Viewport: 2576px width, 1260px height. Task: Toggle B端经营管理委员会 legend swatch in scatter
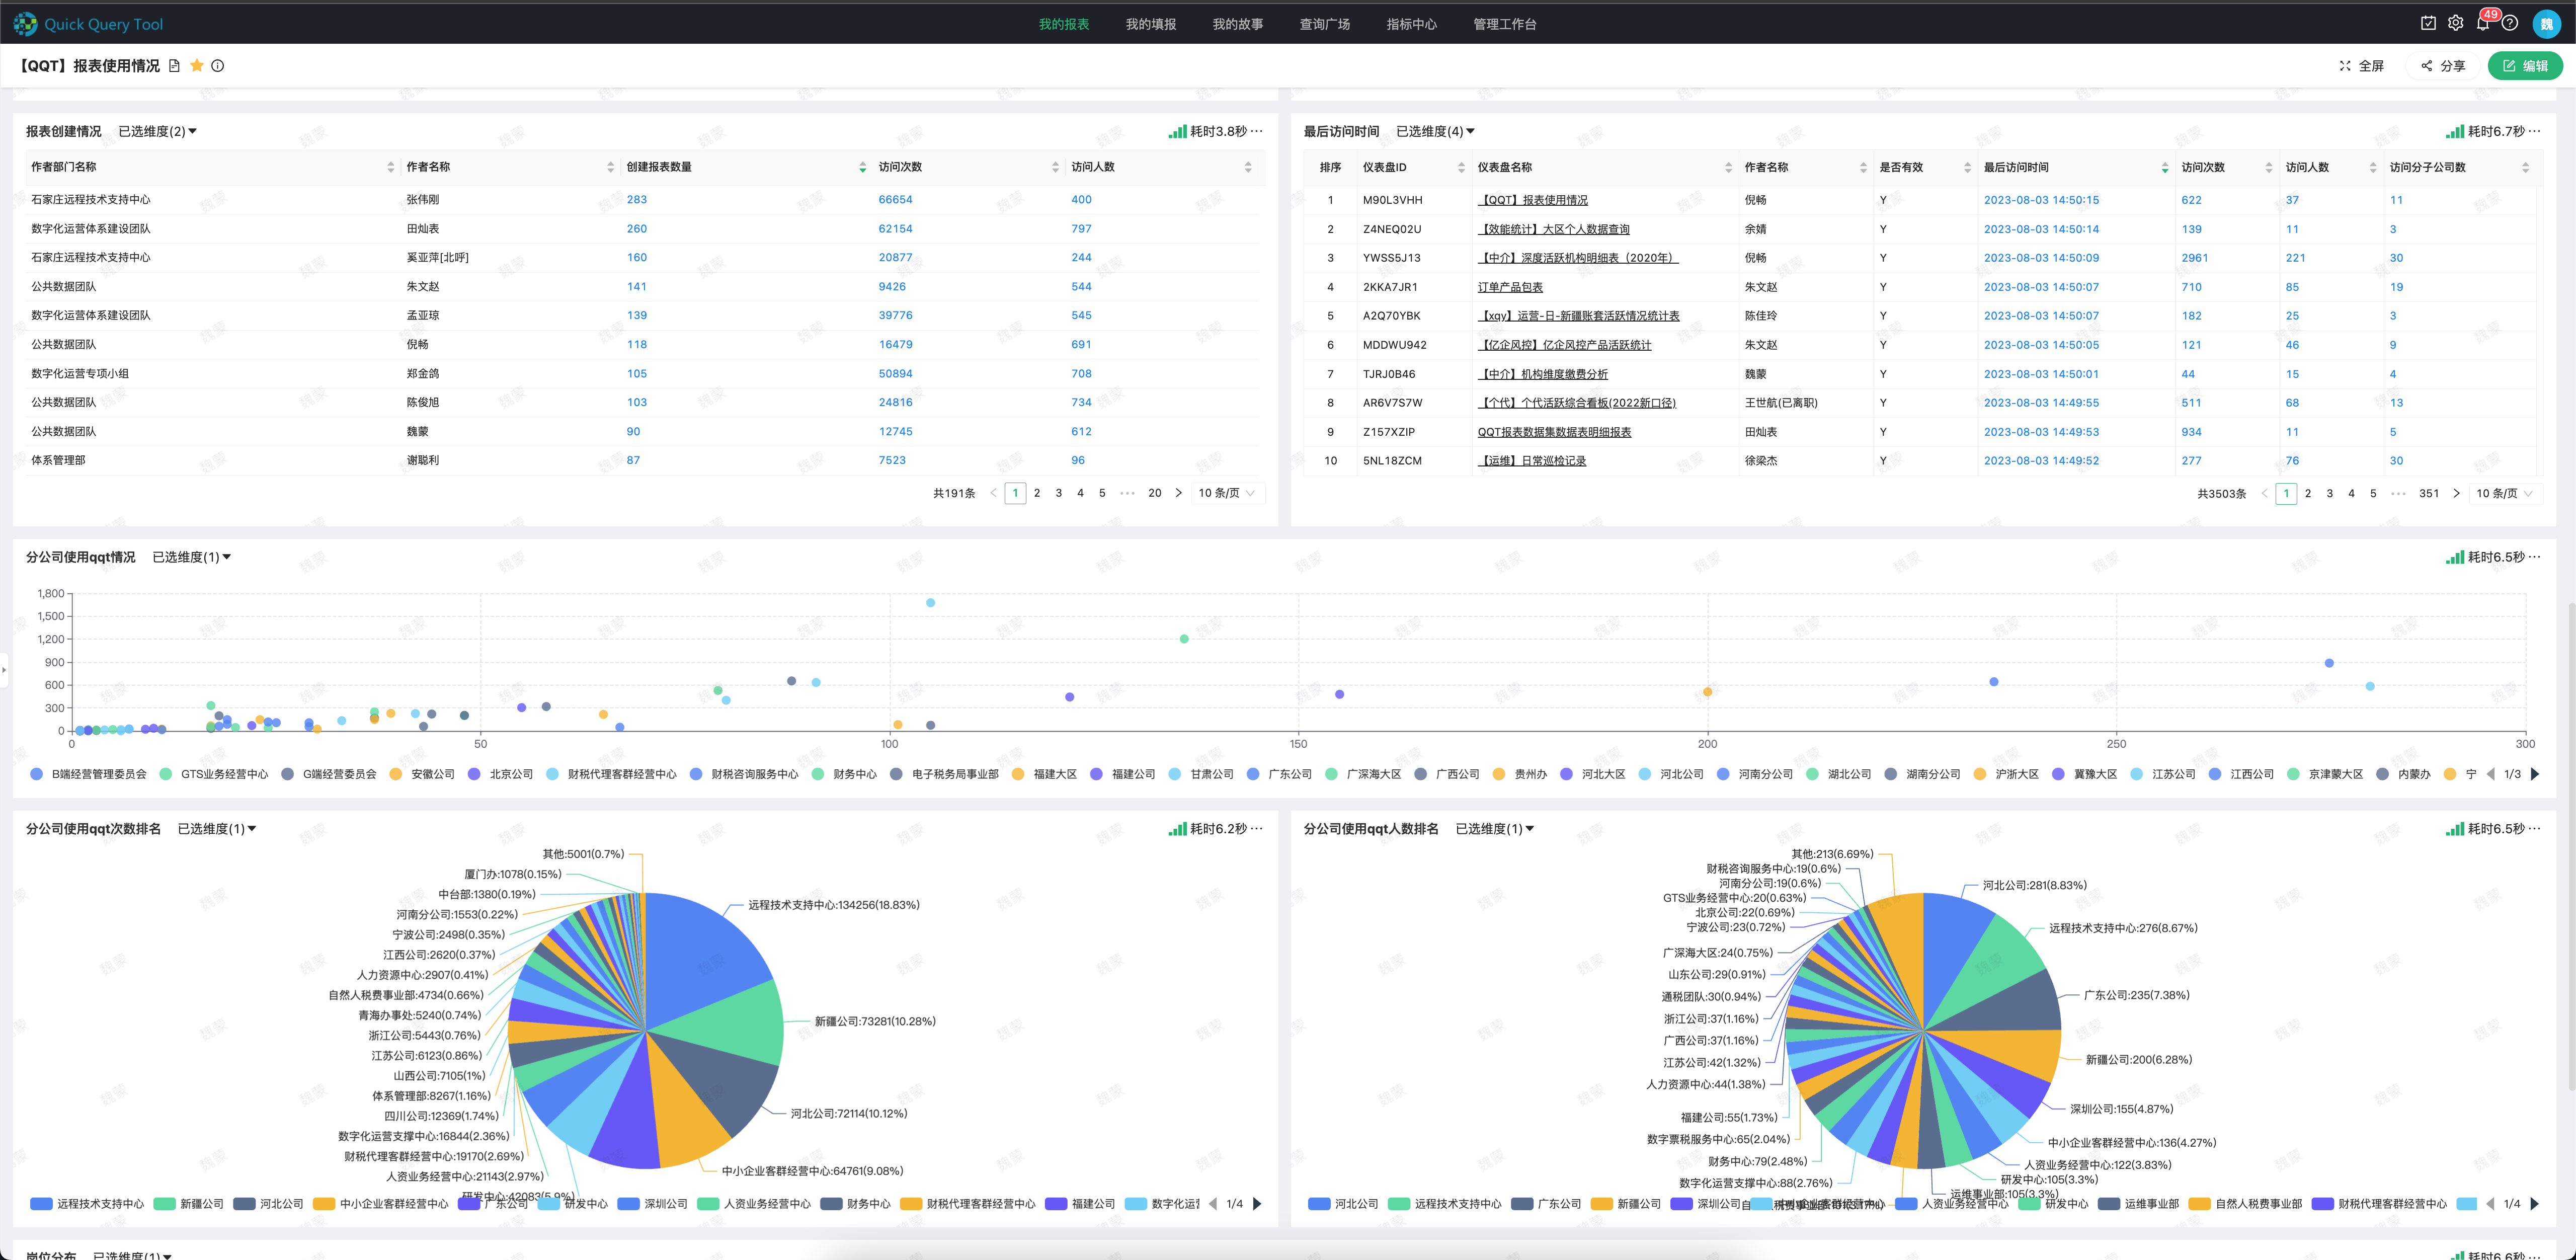point(37,774)
